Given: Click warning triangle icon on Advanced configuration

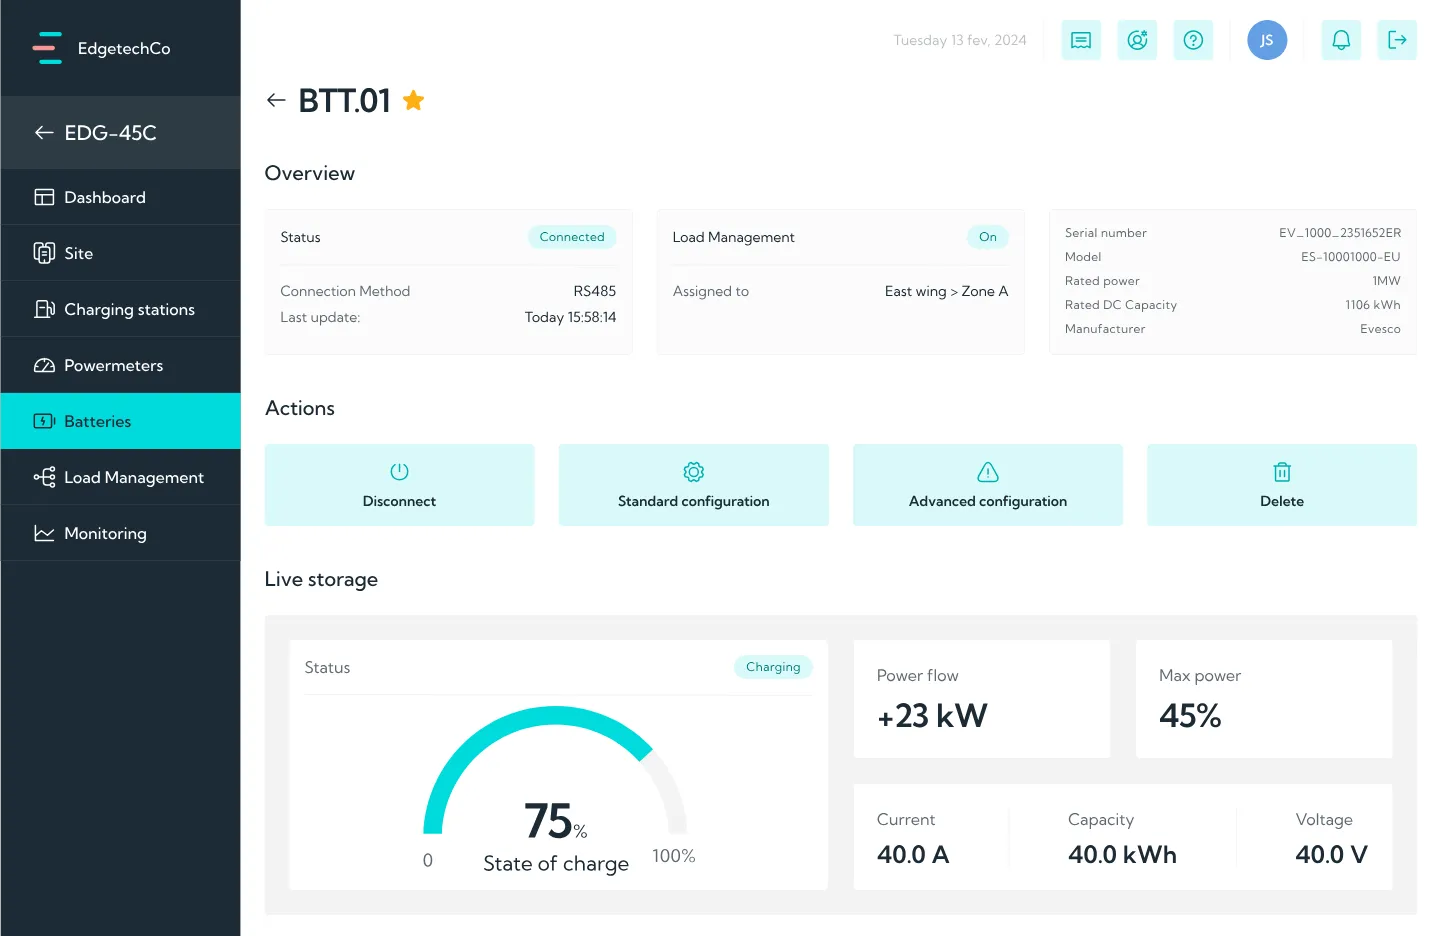Looking at the screenshot, I should coord(988,471).
